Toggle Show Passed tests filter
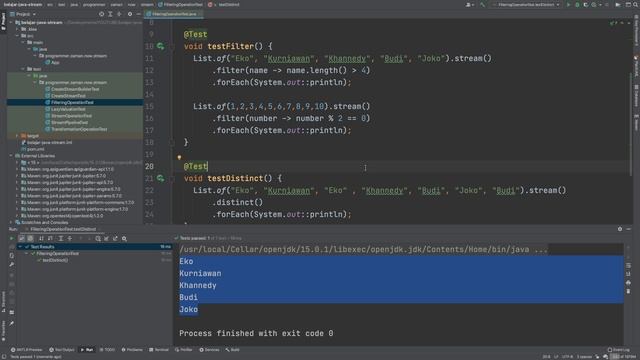This screenshot has width=640, height=360. point(22,238)
